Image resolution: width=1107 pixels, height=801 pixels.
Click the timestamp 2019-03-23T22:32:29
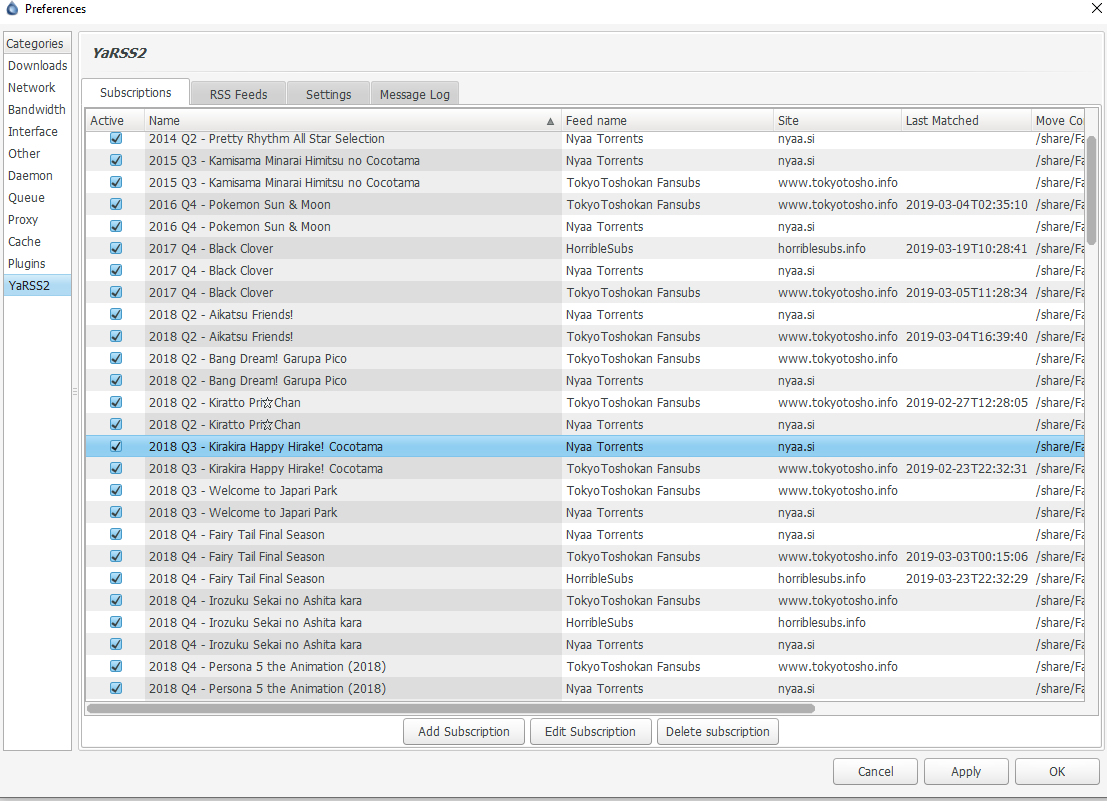pyautogui.click(x=967, y=579)
